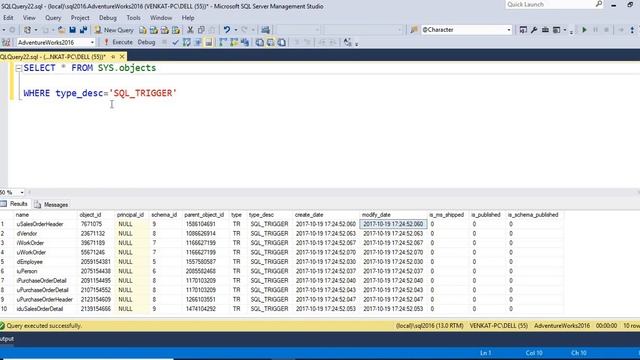Open the Undo history dropdown arrow
640x360 pixels.
(236, 30)
